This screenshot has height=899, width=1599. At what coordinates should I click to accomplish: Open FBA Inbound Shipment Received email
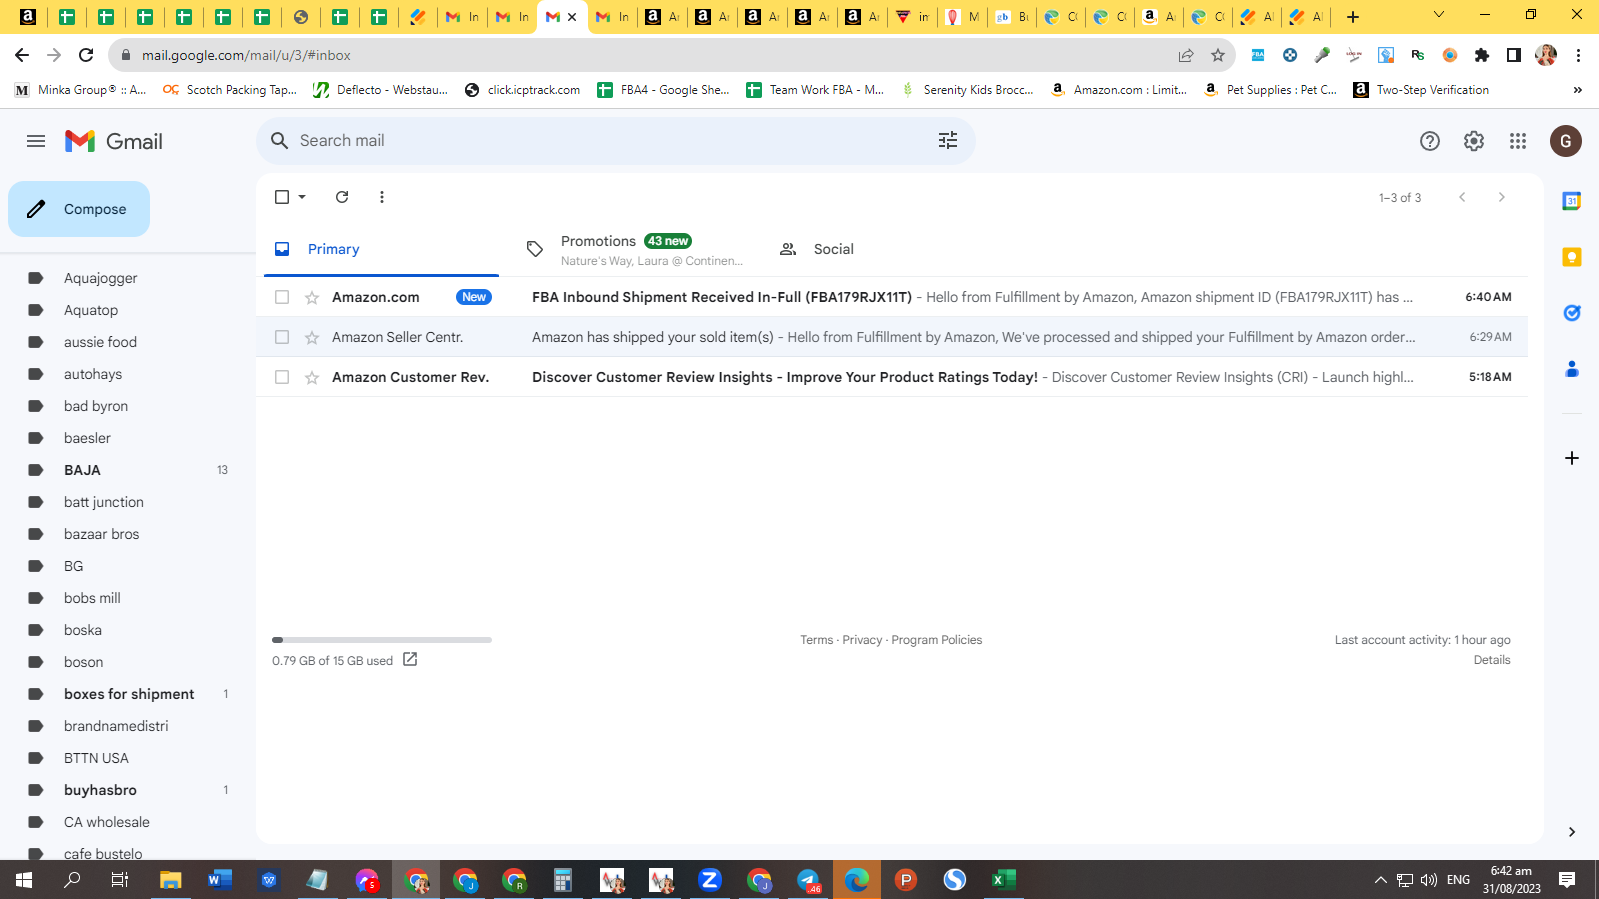click(x=892, y=297)
